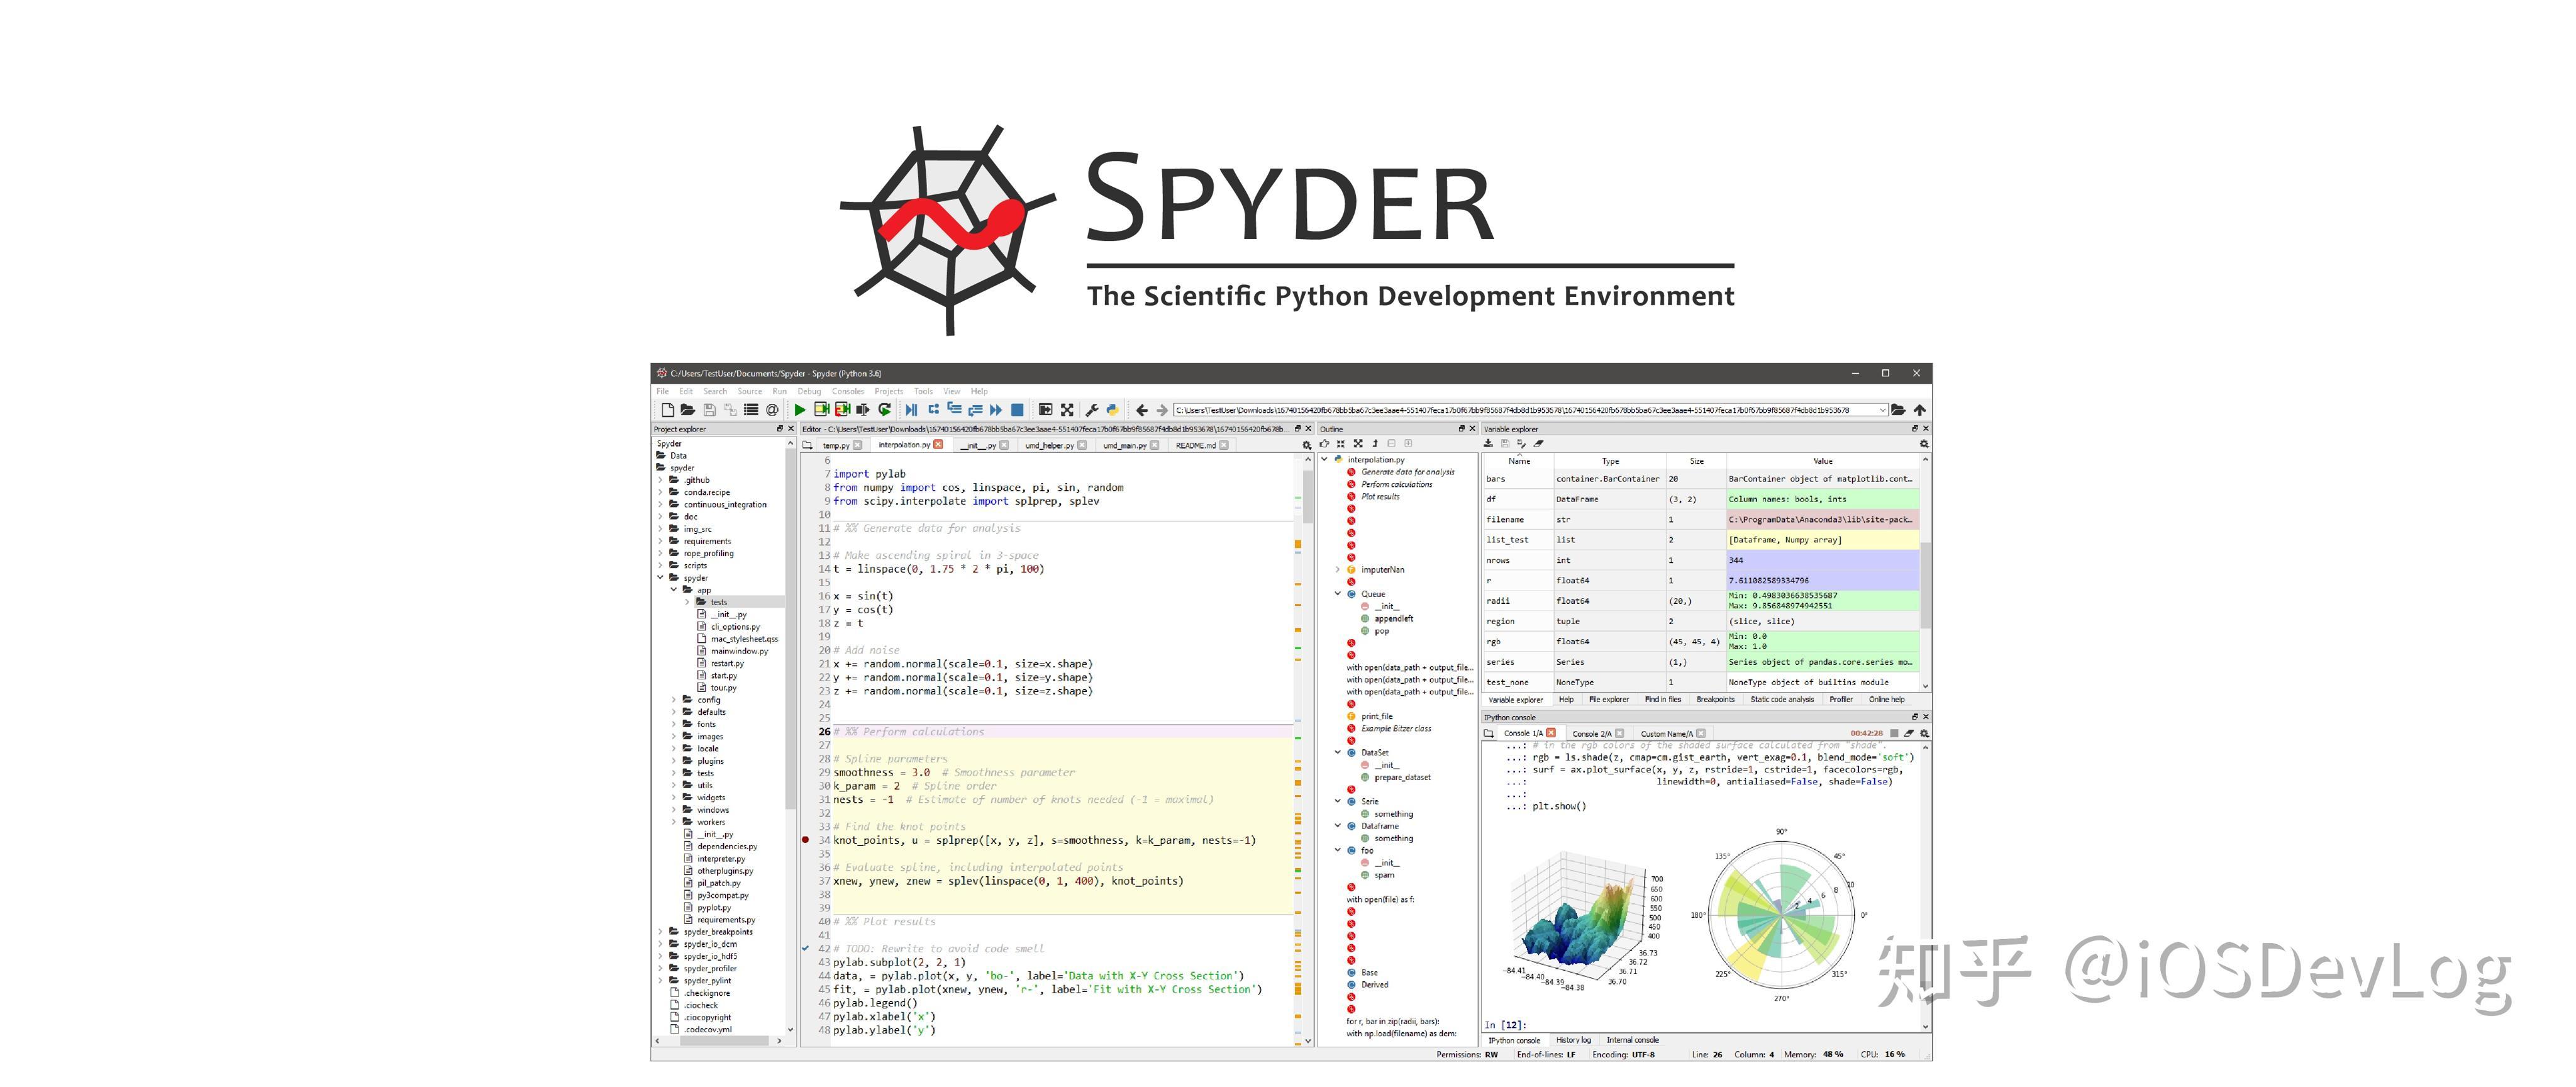Toggle fullscreen mode with the arrows icon

(x=1067, y=409)
